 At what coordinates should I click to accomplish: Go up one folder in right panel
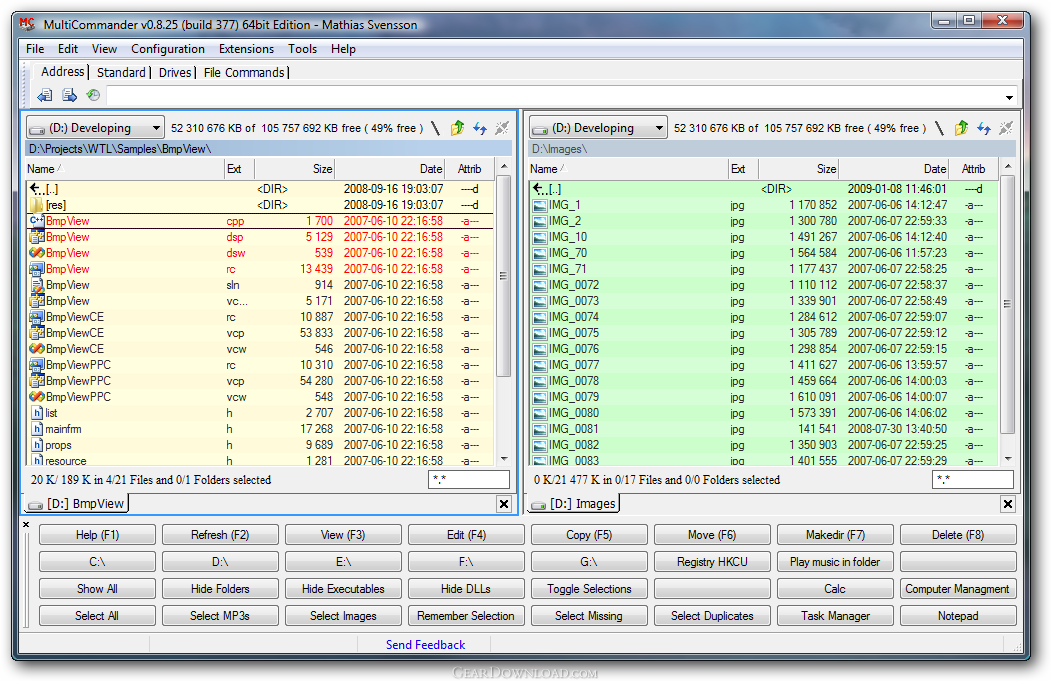[x=961, y=128]
